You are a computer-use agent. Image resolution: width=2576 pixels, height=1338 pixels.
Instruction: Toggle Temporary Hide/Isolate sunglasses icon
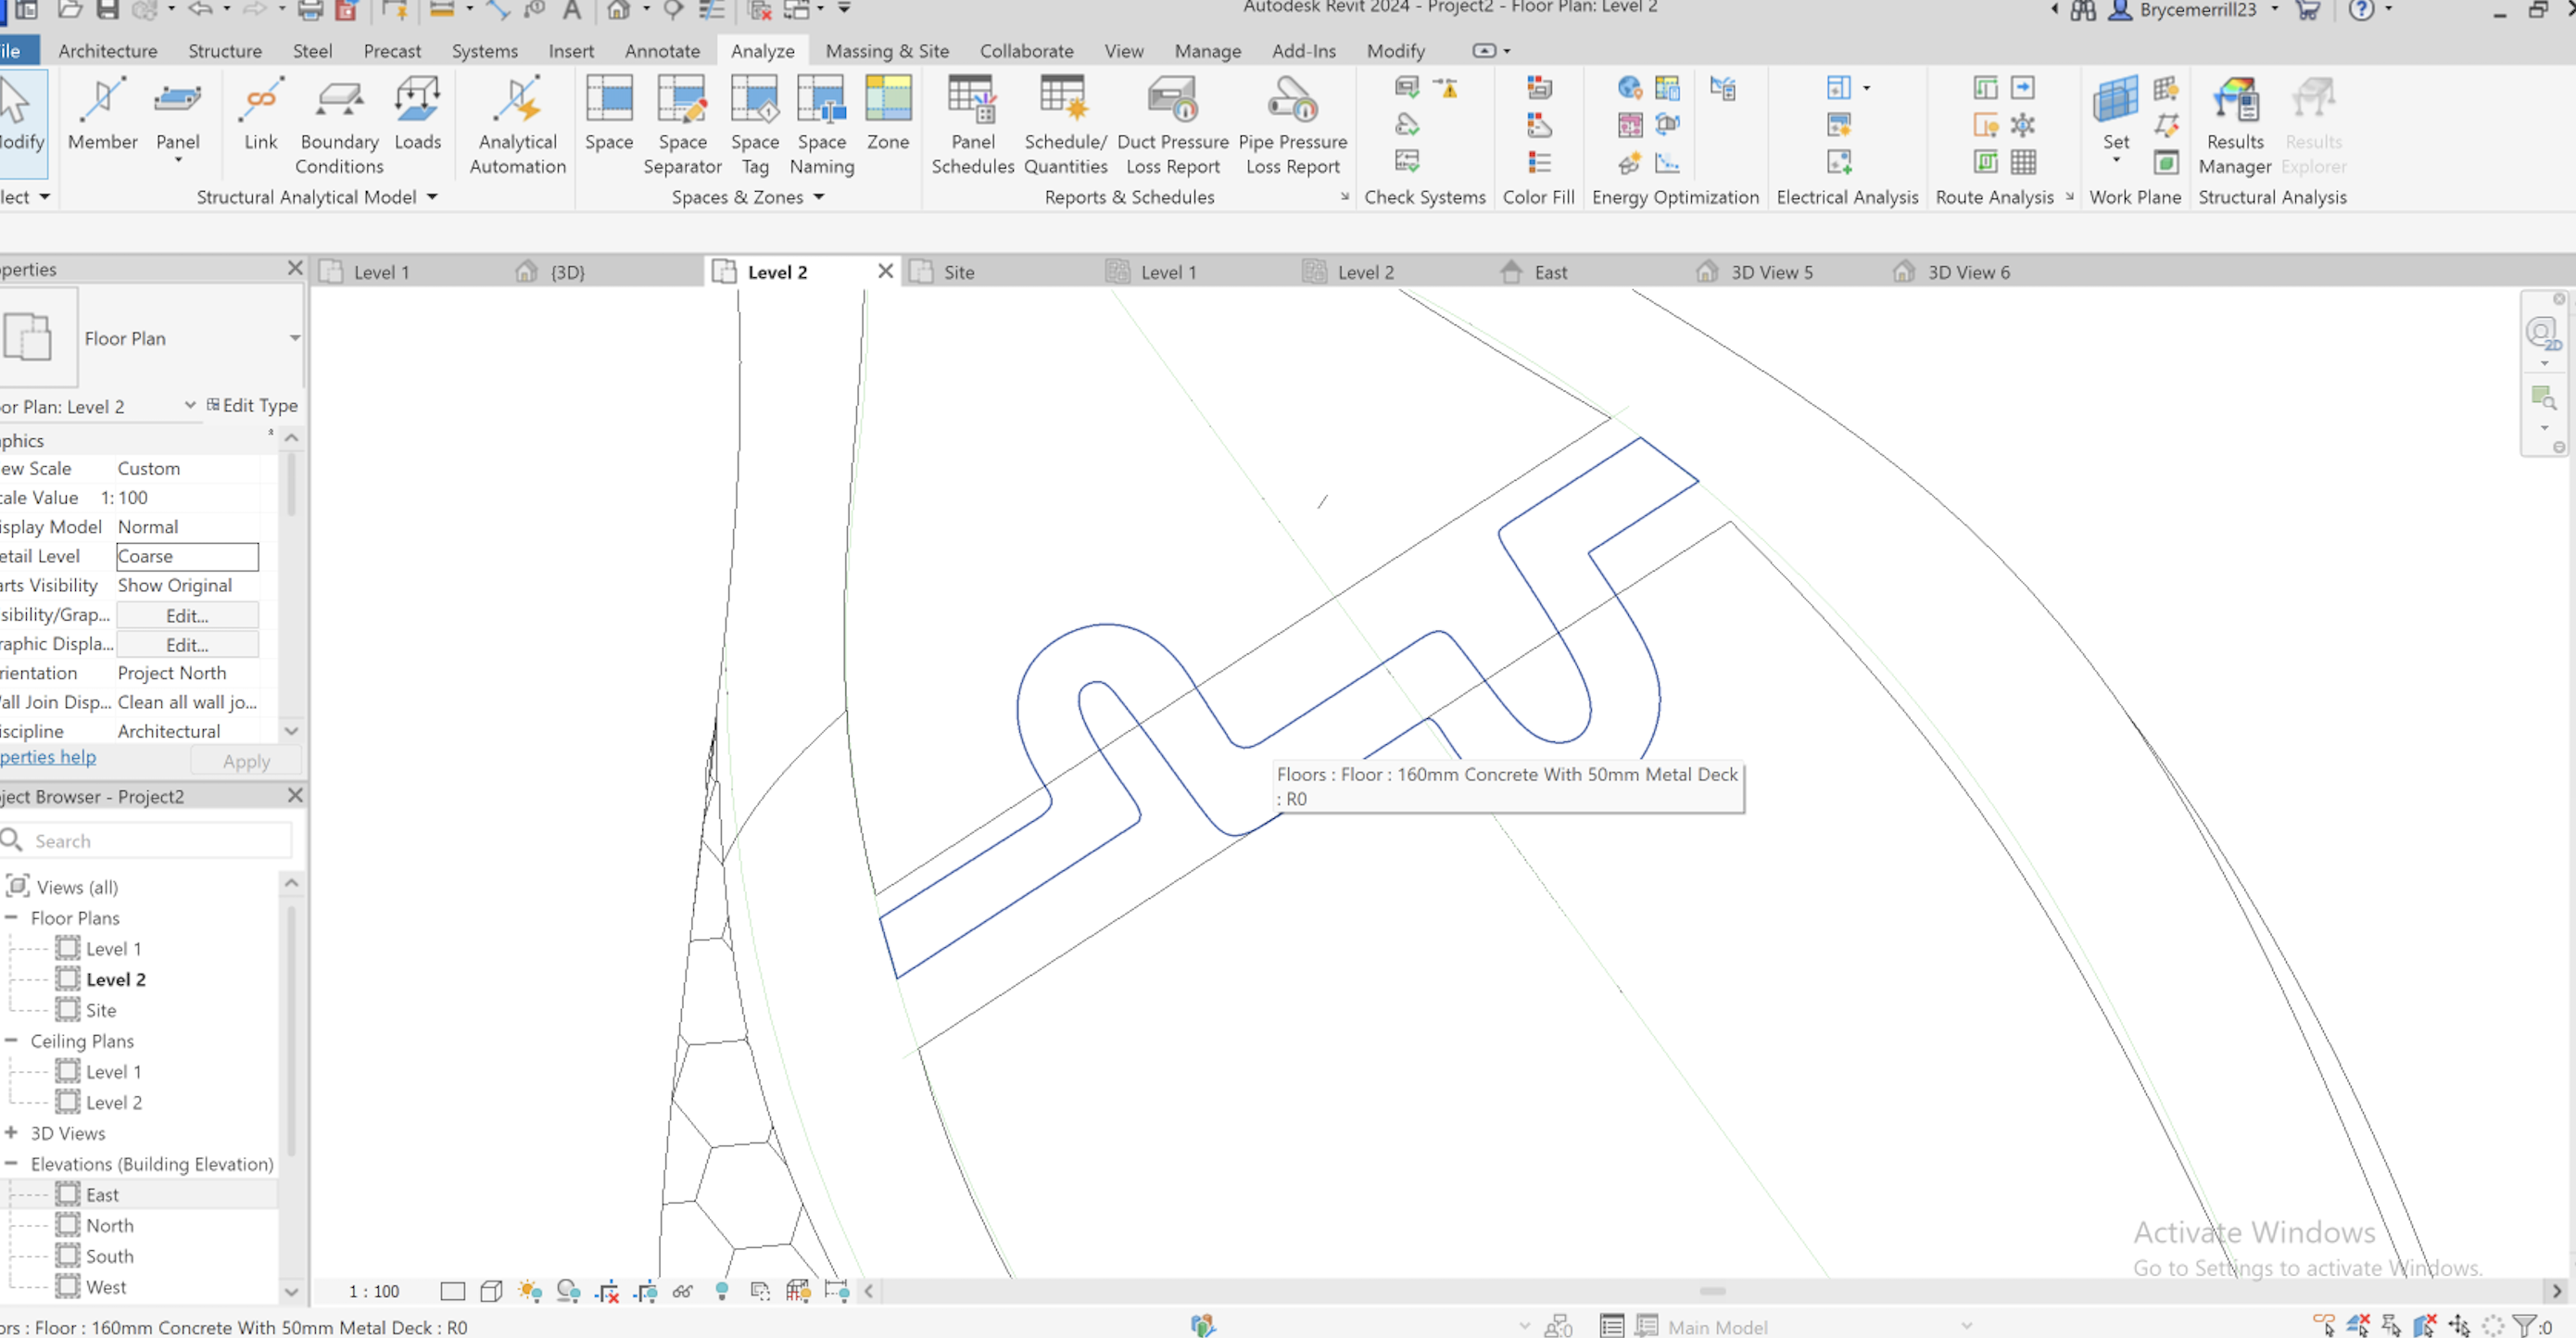coord(683,1291)
